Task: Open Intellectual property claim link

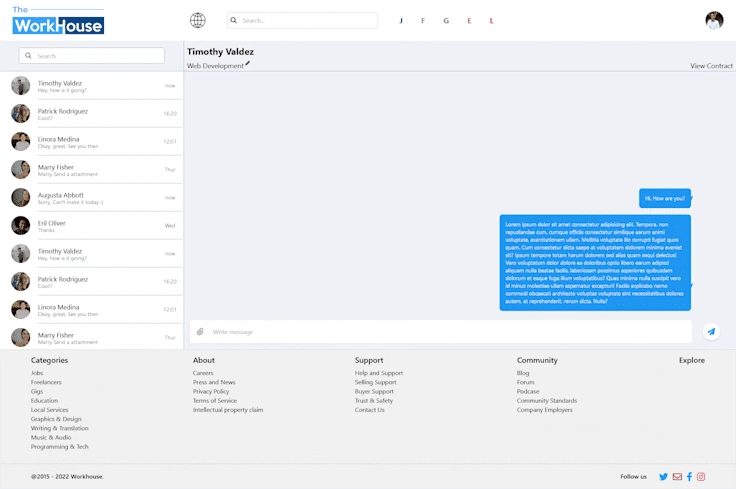Action: pos(228,410)
